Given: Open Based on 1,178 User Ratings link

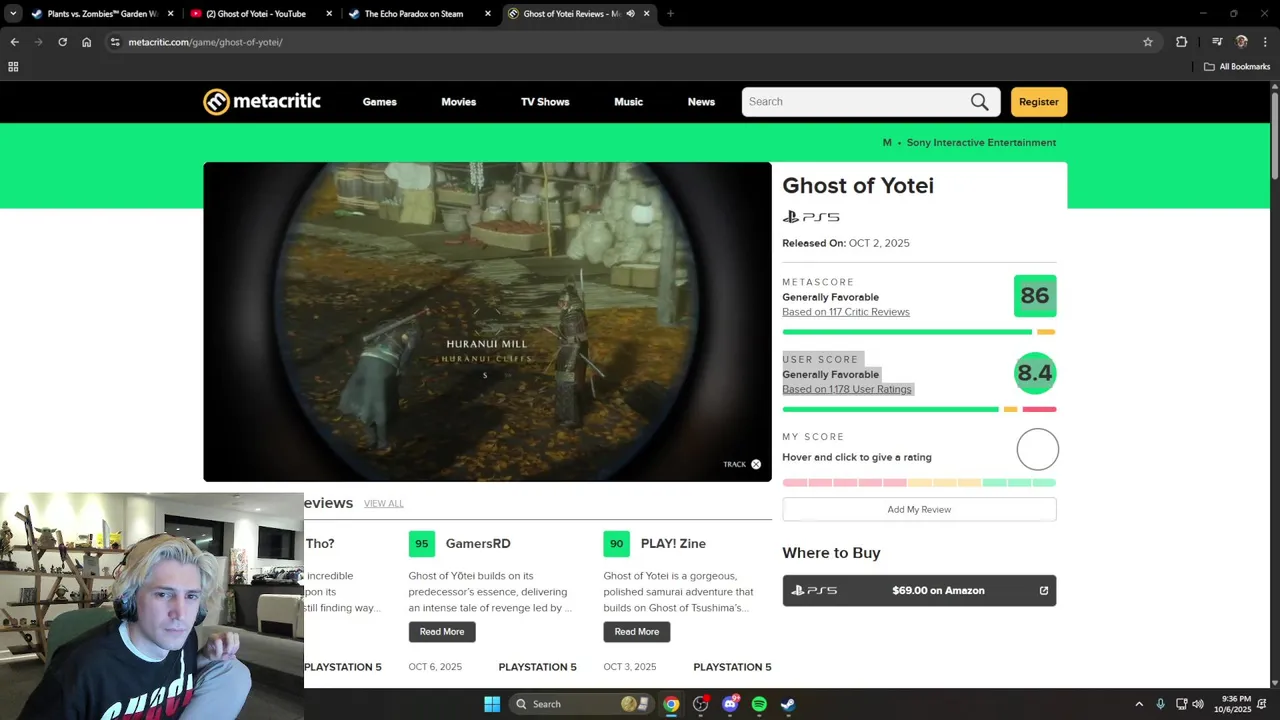Looking at the screenshot, I should point(847,389).
